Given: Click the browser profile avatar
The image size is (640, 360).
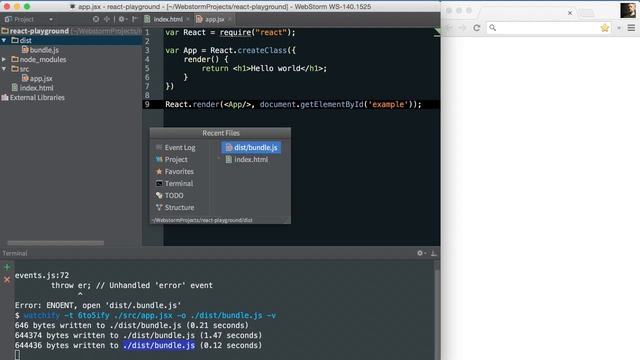Looking at the screenshot, I should point(628,10).
